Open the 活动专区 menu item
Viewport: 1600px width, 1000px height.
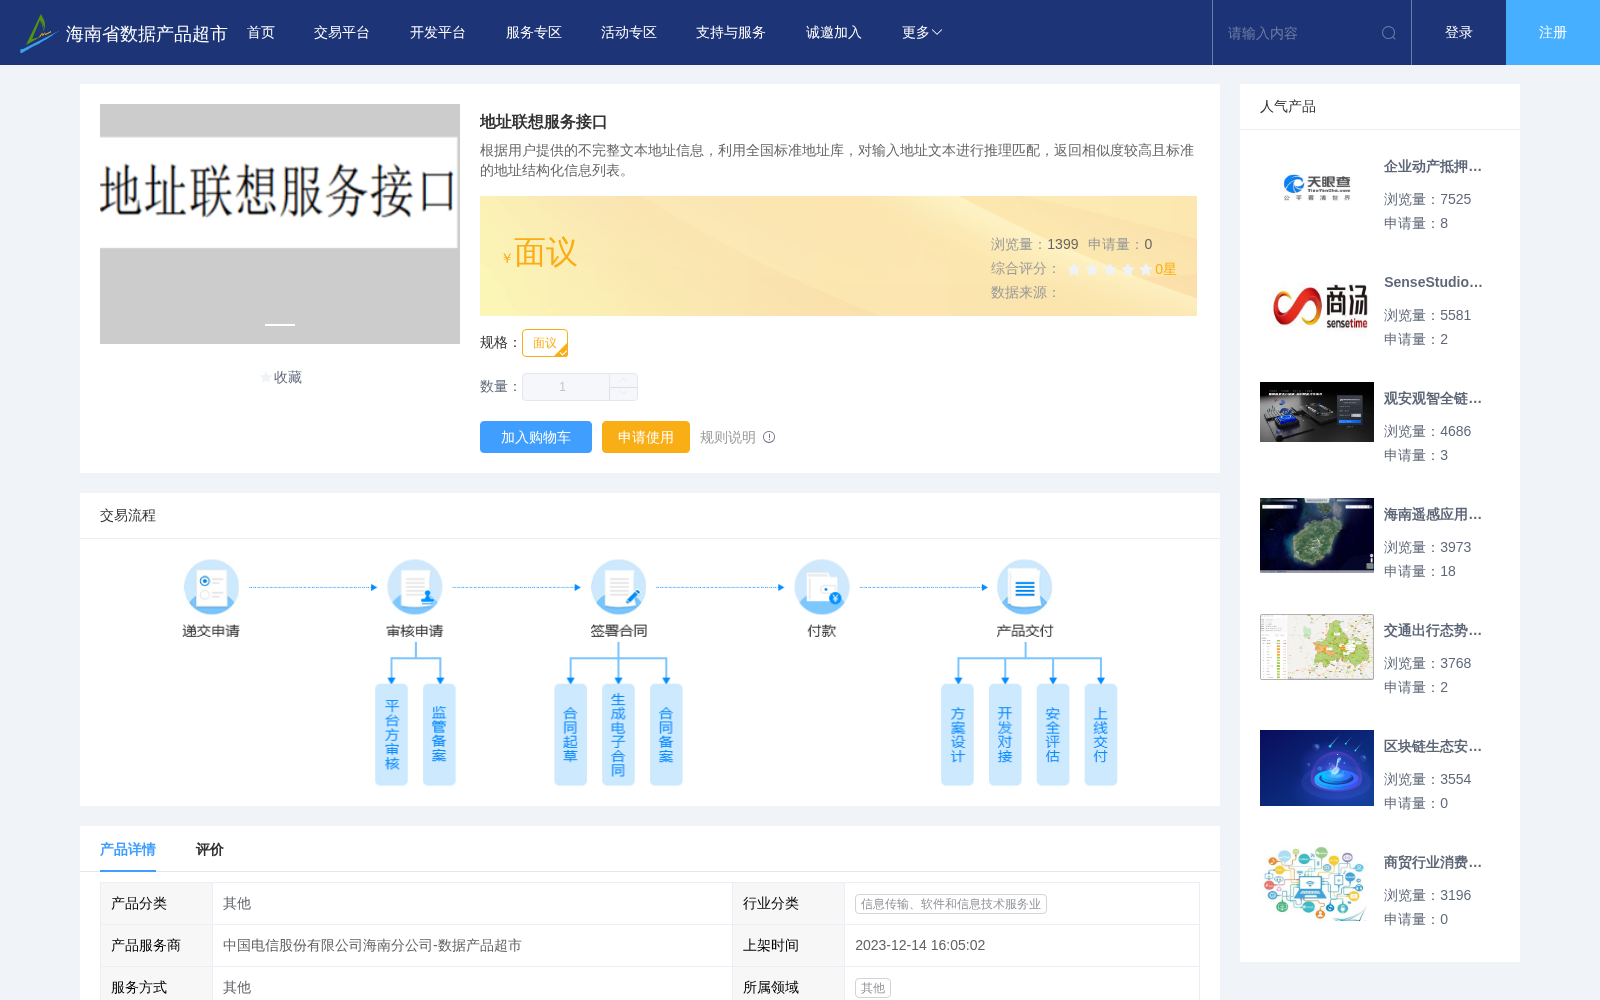point(629,33)
